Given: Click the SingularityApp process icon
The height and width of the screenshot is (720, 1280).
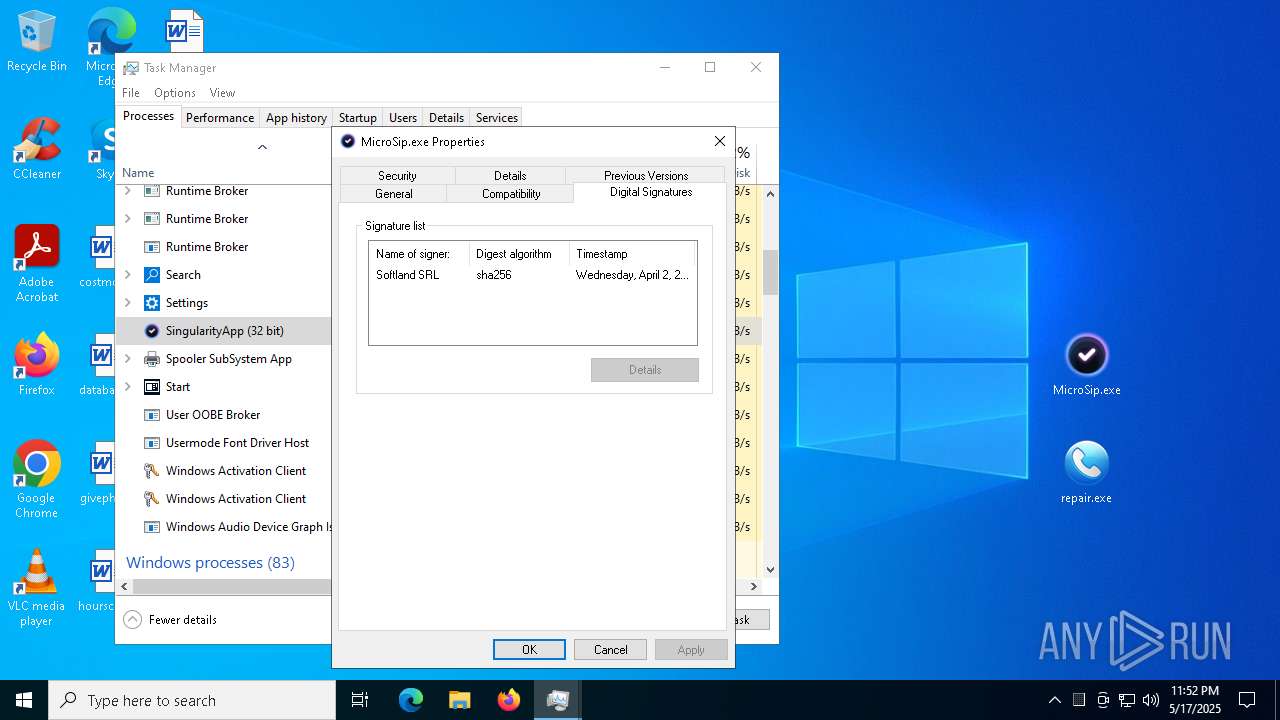Looking at the screenshot, I should pyautogui.click(x=152, y=331).
